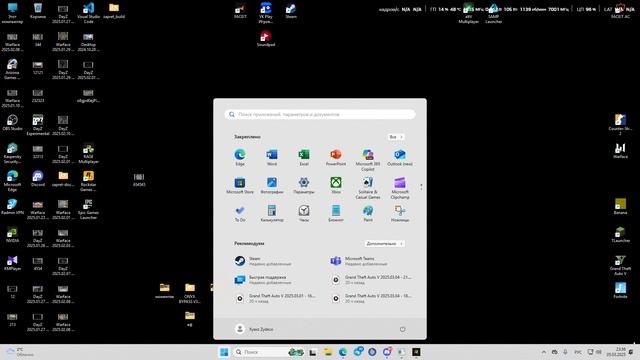640x360 pixels.
Task: Select RAGE Multiplayer desktop shortcut
Action: tap(88, 153)
